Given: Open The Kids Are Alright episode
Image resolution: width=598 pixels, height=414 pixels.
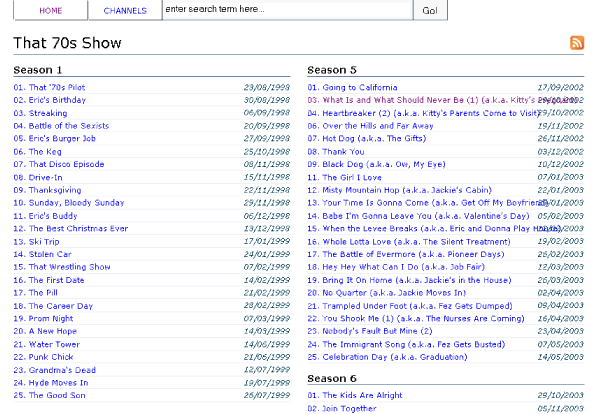Looking at the screenshot, I should tap(355, 395).
